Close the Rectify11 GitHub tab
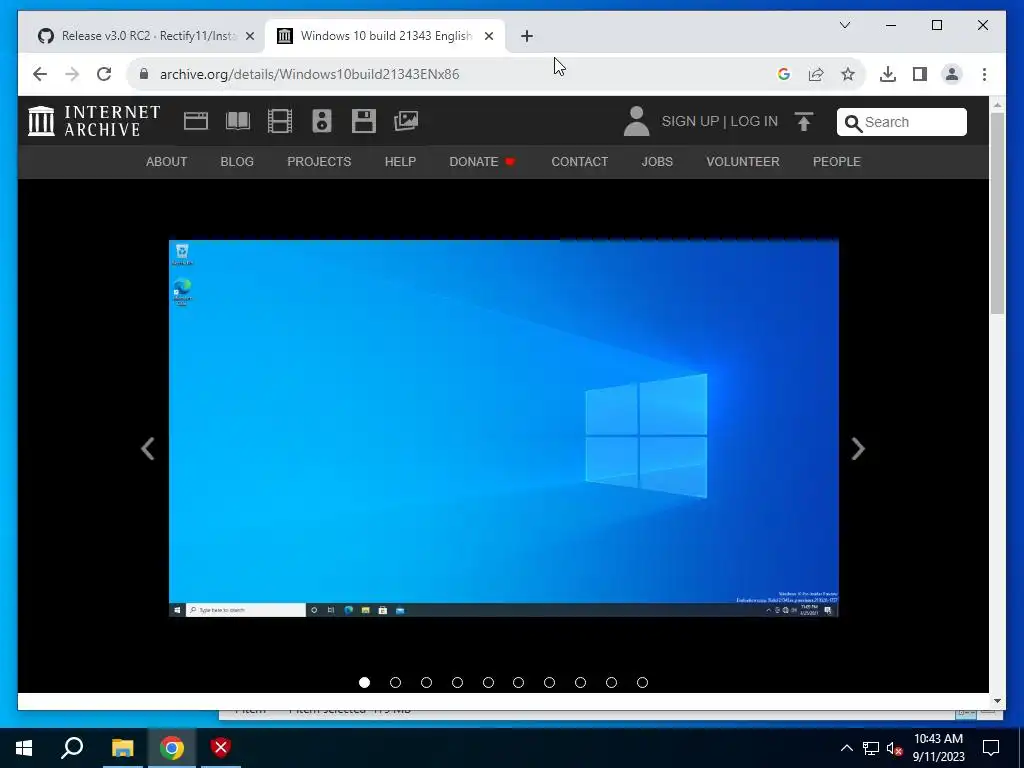 [x=249, y=36]
